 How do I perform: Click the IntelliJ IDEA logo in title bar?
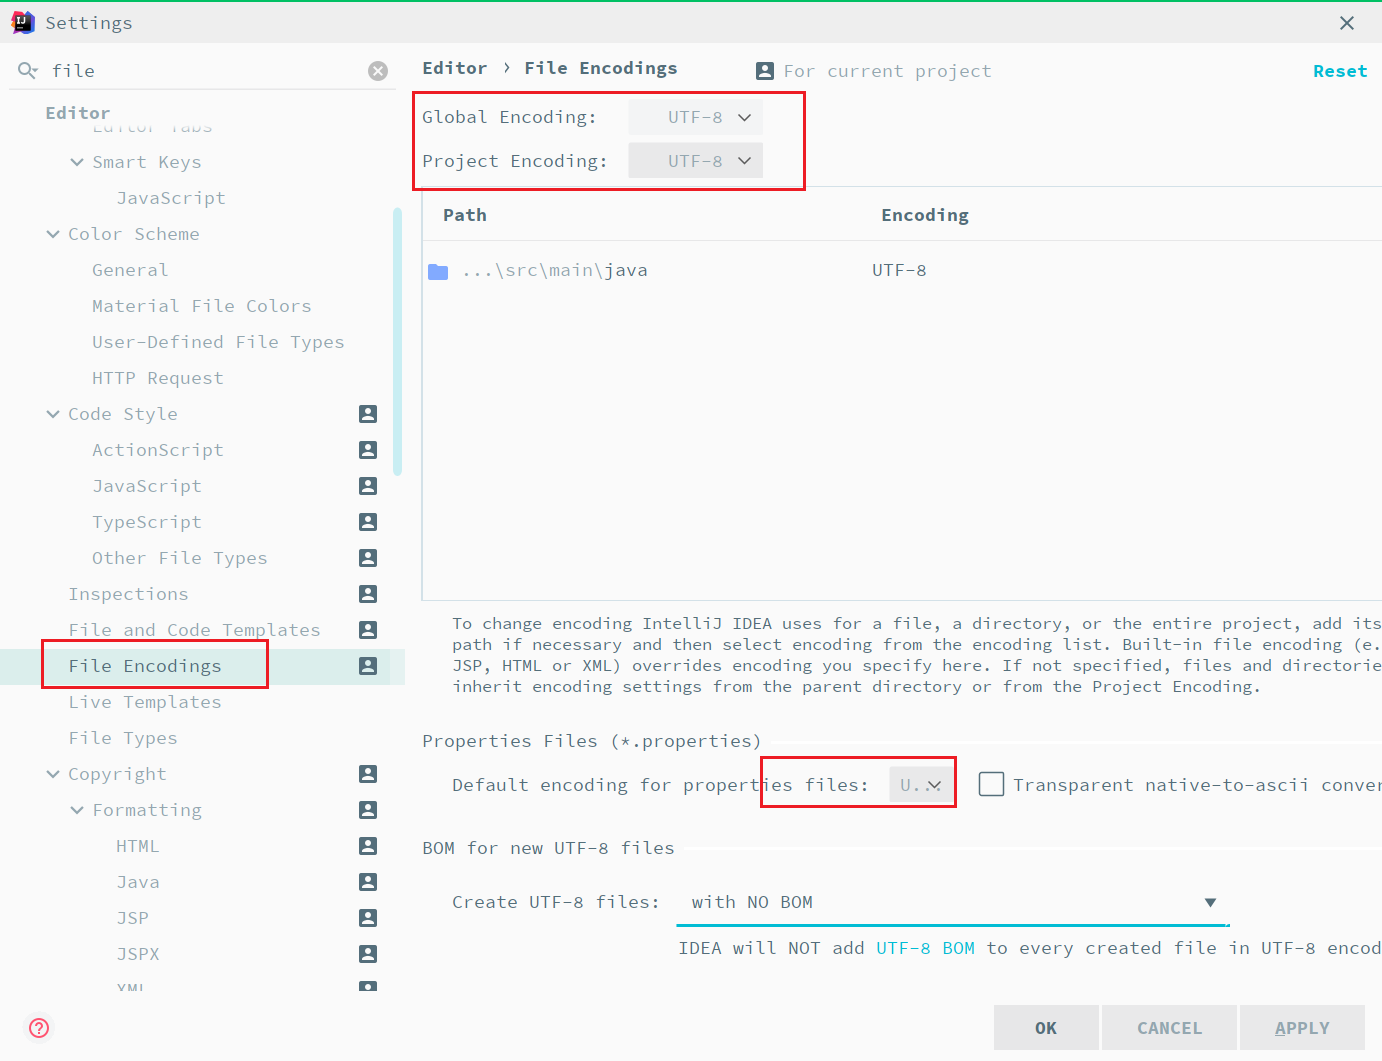click(22, 23)
